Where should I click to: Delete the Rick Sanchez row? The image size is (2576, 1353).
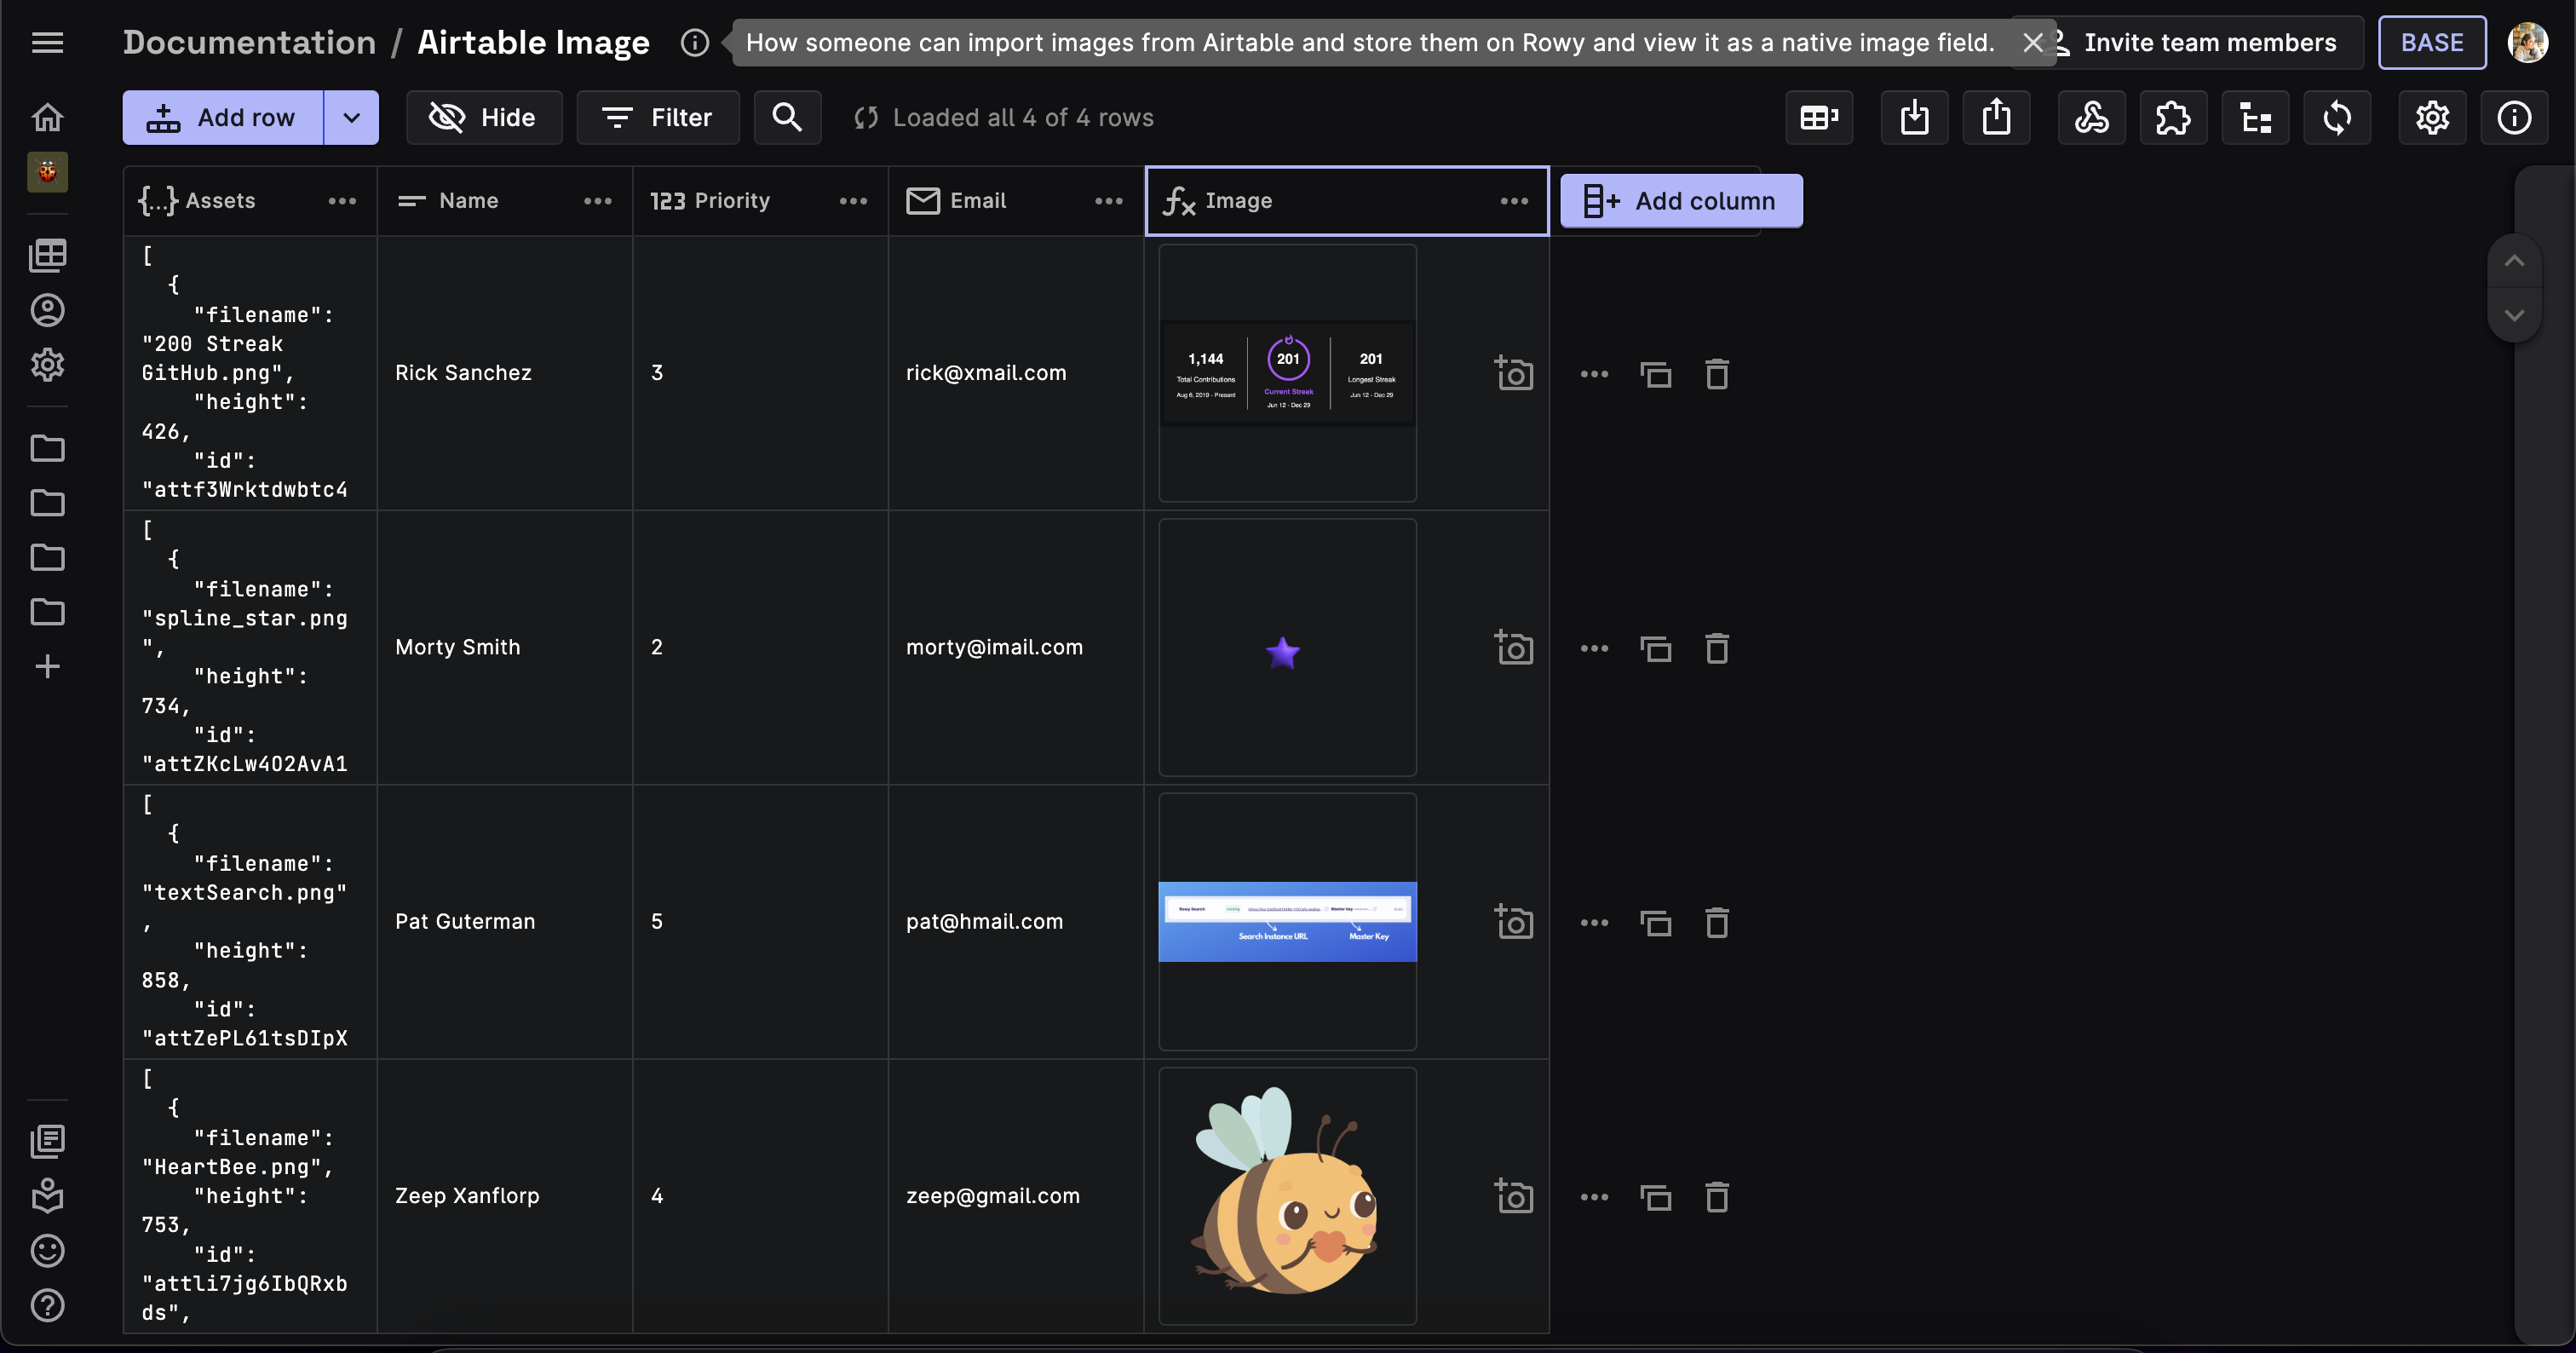coord(1716,374)
